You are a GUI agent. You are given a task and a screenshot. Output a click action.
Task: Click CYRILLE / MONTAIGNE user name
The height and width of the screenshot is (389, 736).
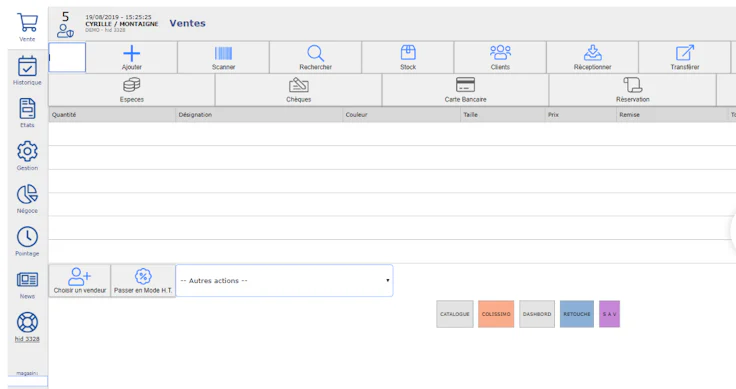122,23
